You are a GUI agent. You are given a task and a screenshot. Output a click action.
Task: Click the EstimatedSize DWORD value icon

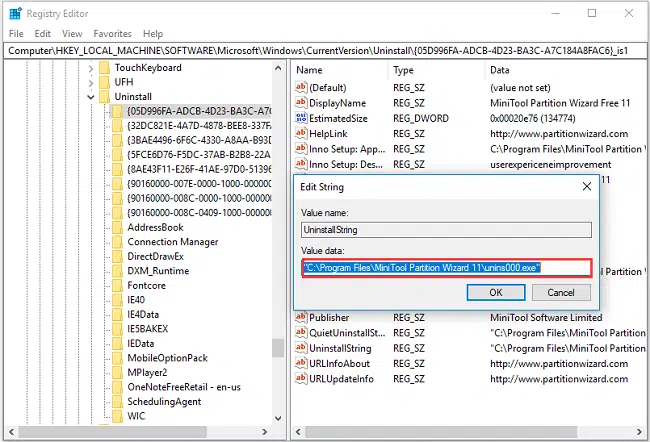tap(302, 118)
